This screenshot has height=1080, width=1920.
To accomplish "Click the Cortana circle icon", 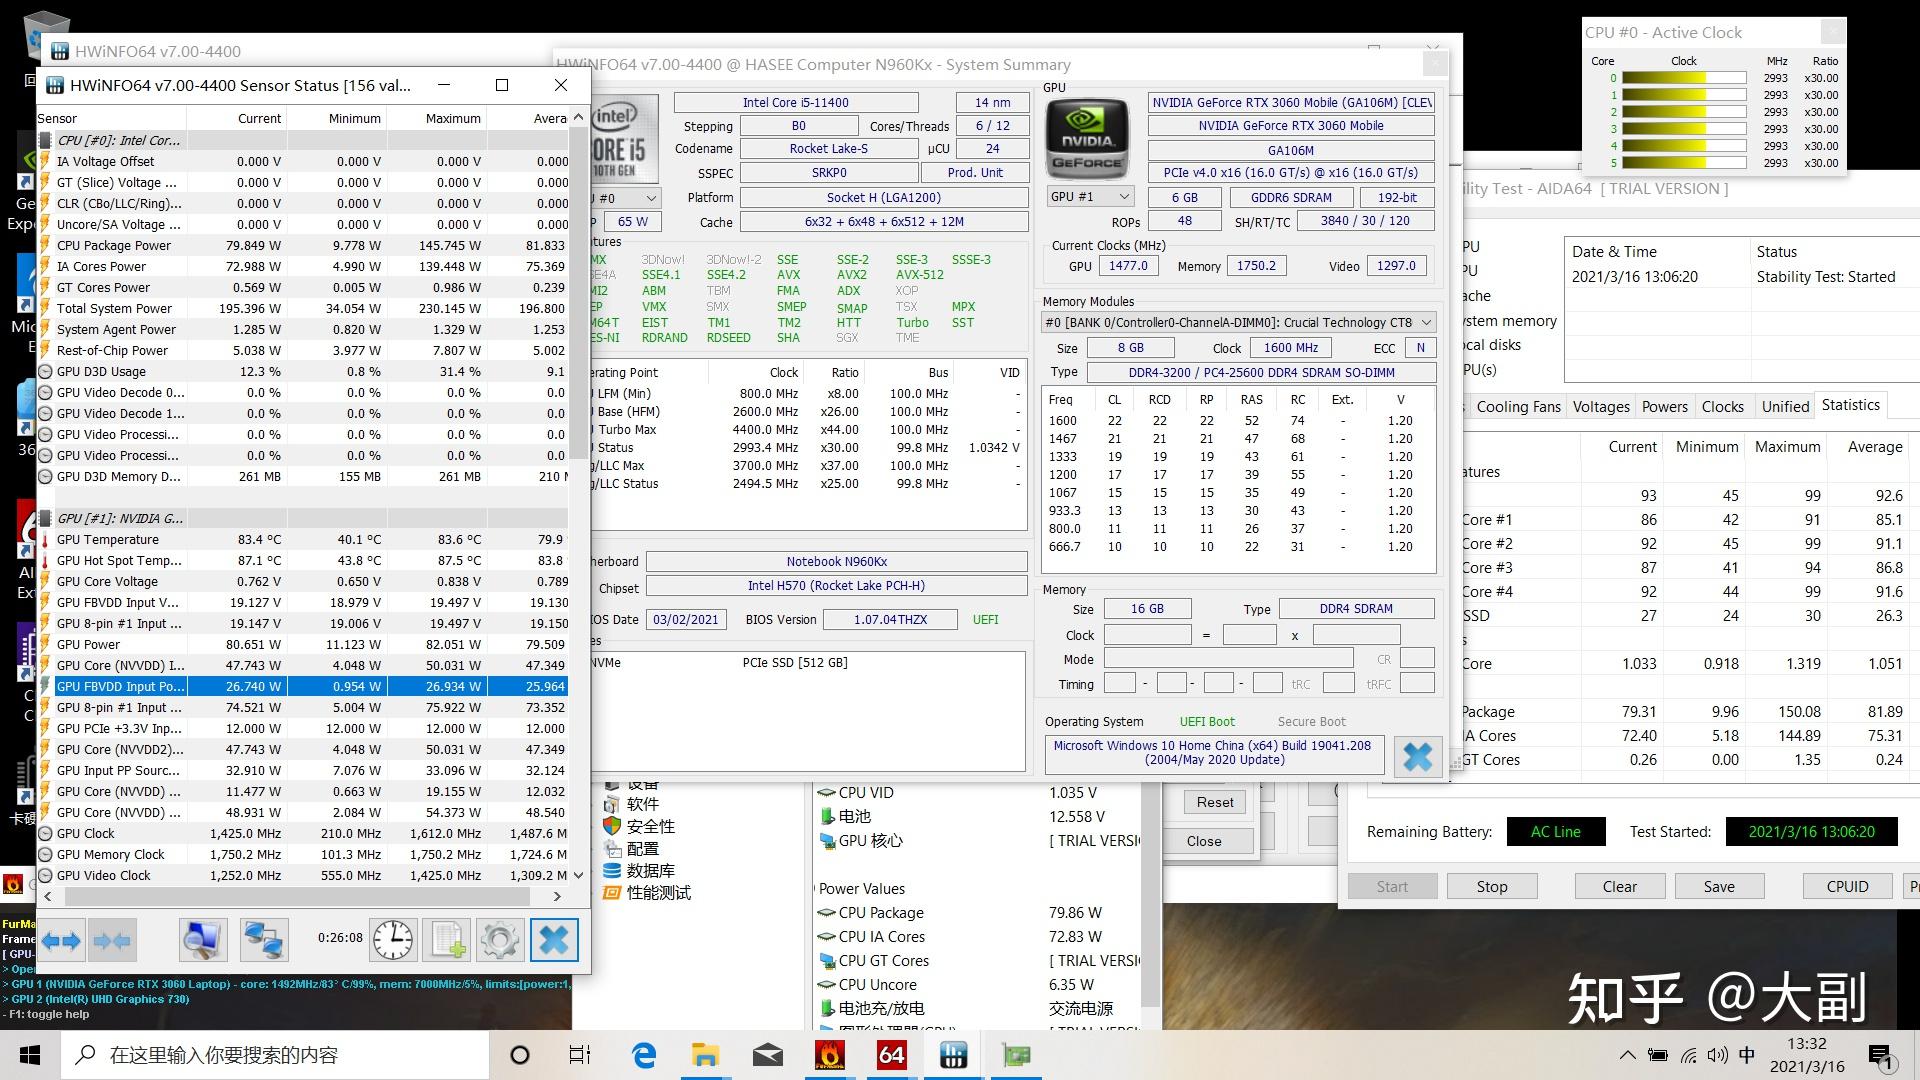I will 519,1055.
